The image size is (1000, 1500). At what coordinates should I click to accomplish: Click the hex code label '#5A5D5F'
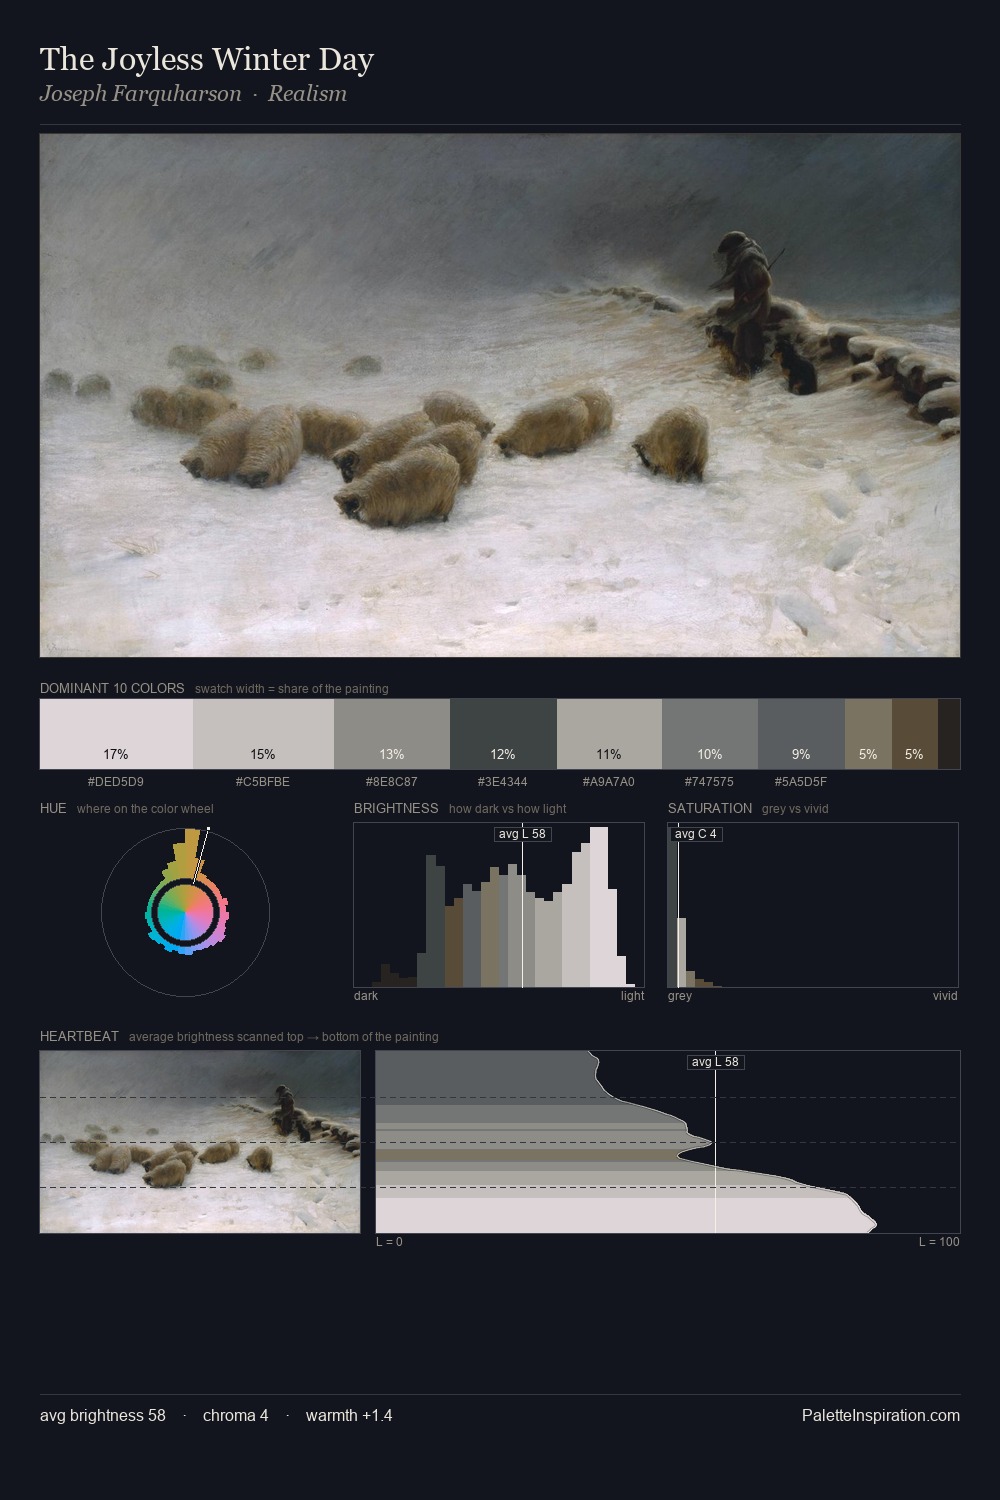tap(801, 782)
